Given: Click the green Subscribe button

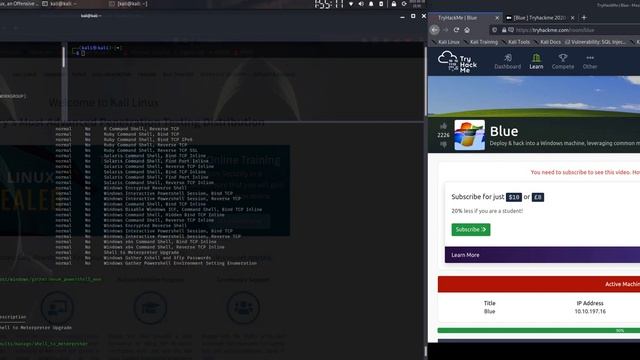Looking at the screenshot, I should point(471,229).
